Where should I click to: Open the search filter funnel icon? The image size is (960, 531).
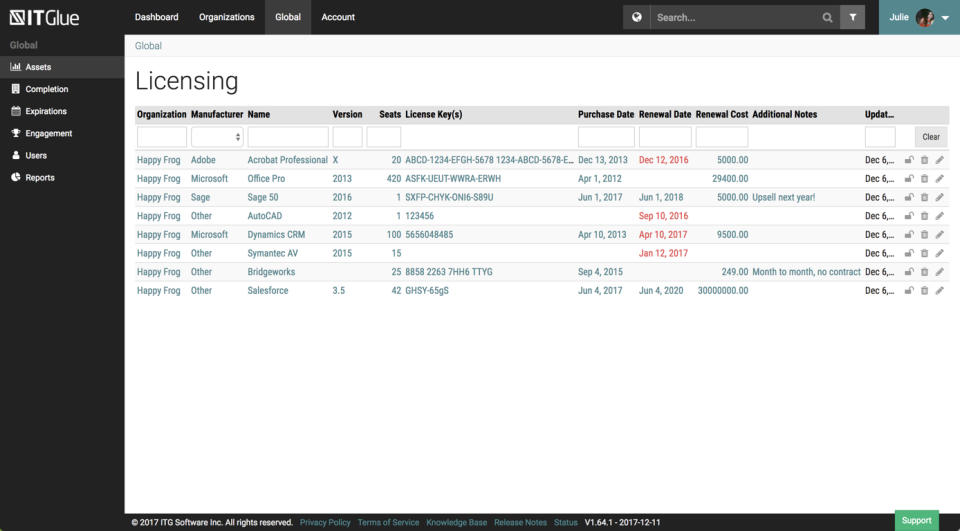click(852, 17)
